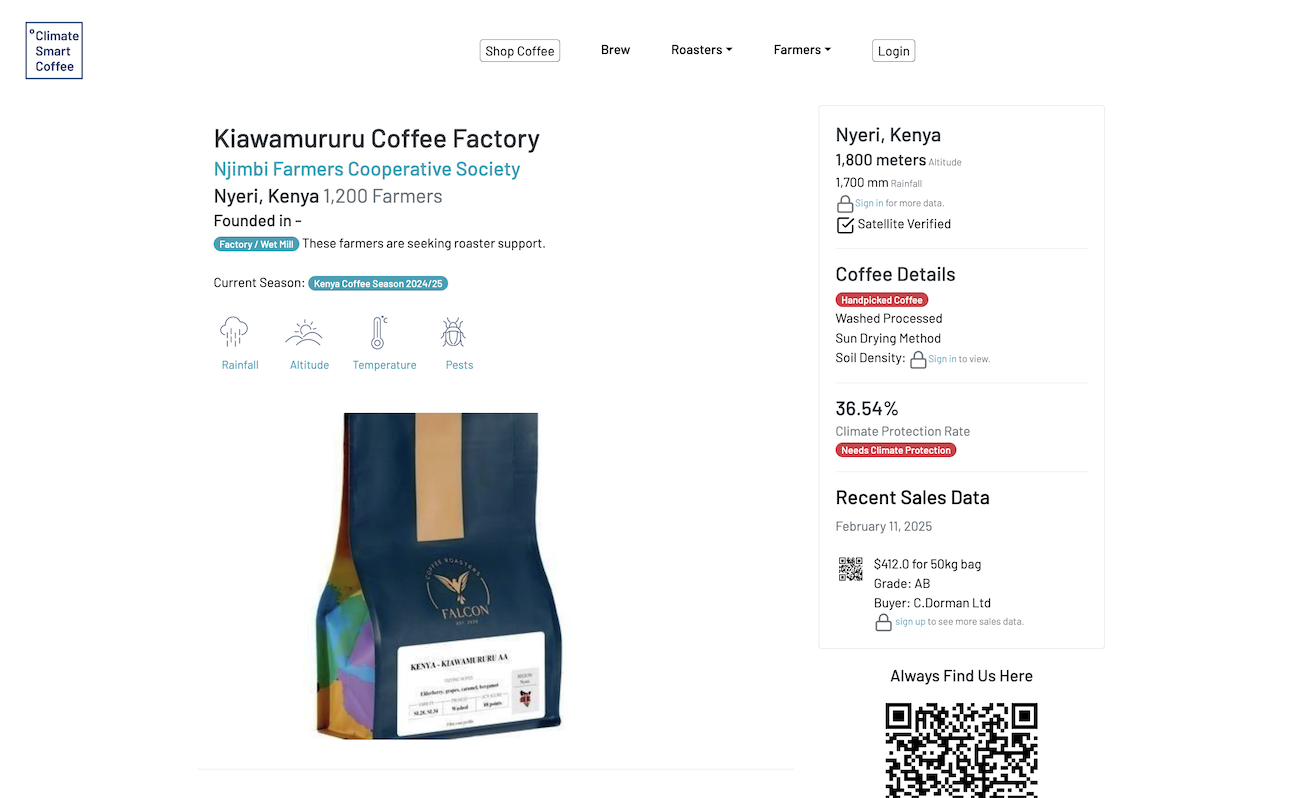
Task: Open the Brew menu item
Action: pyautogui.click(x=615, y=50)
